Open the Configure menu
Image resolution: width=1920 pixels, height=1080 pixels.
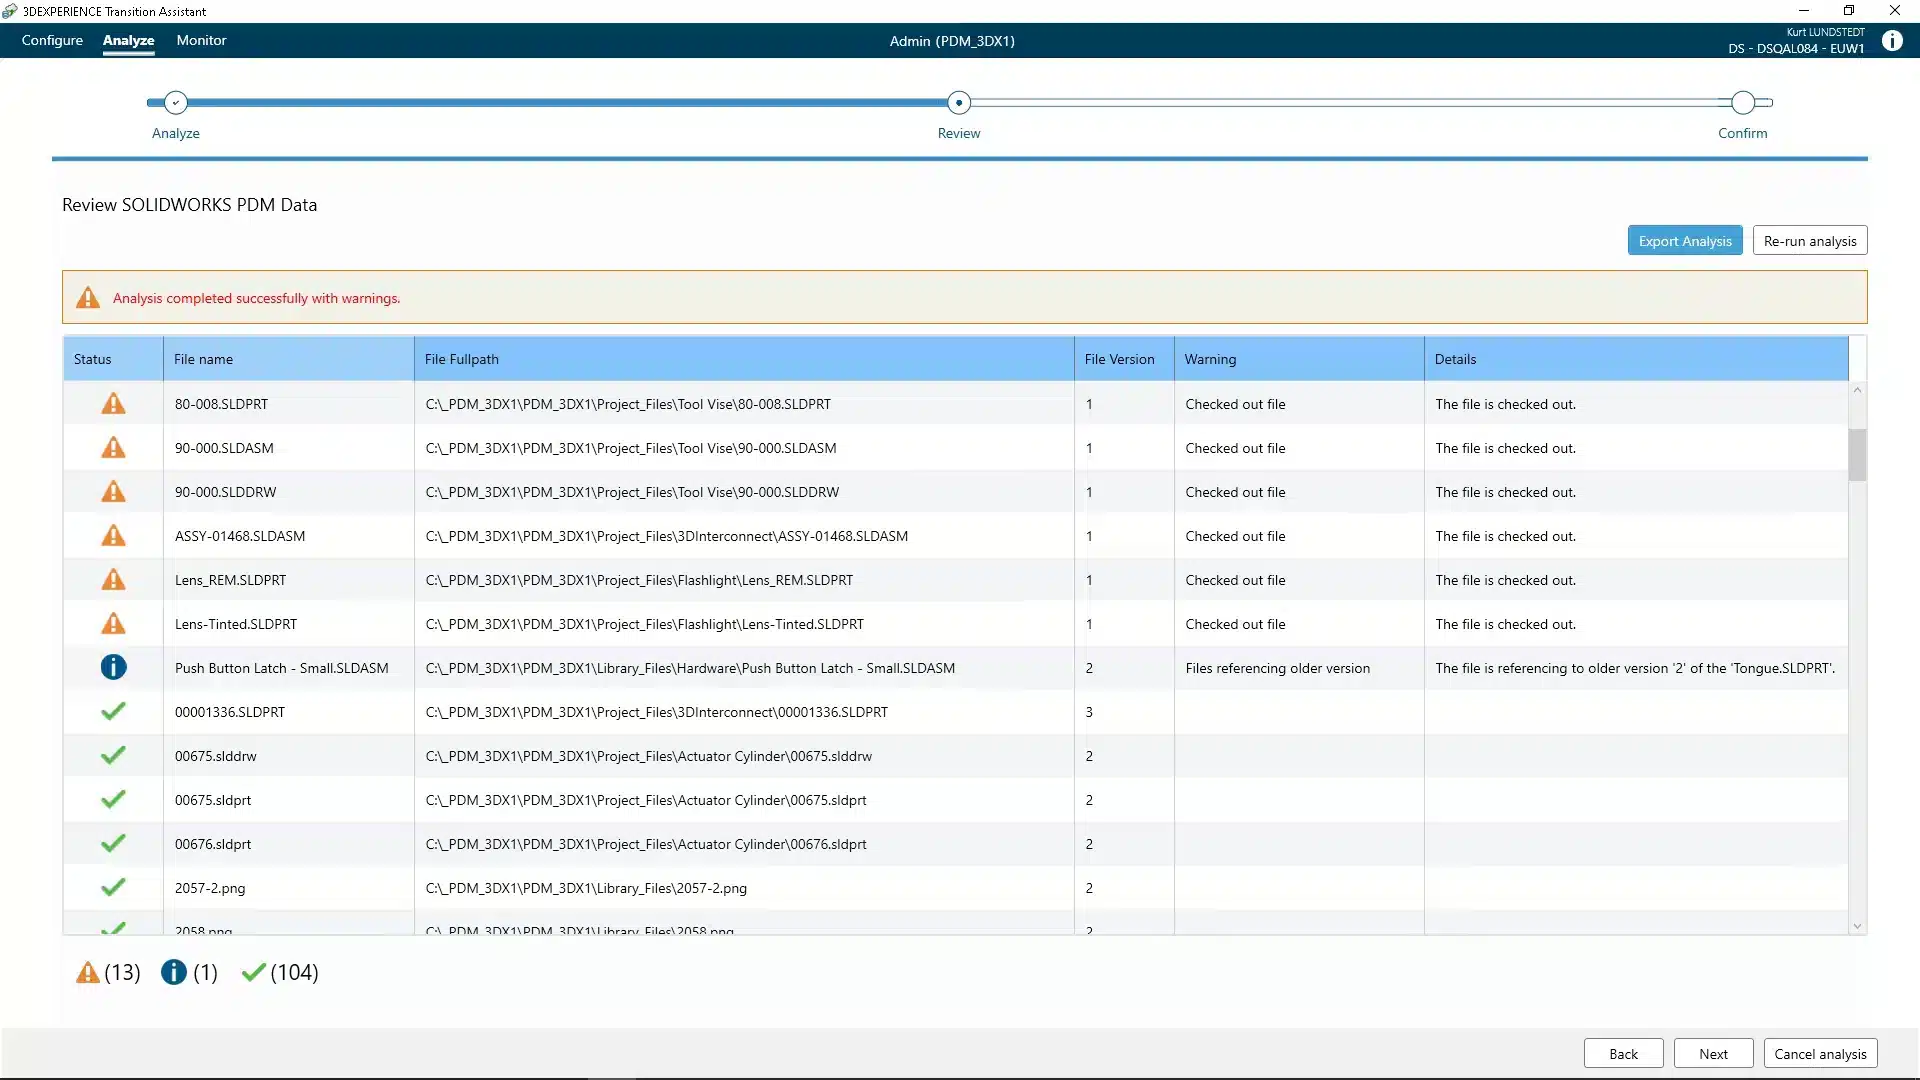click(x=53, y=41)
